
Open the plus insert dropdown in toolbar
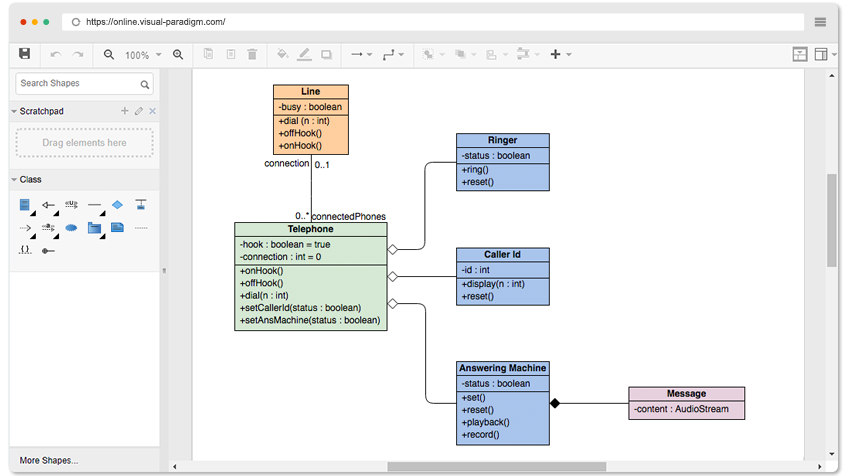click(x=561, y=54)
